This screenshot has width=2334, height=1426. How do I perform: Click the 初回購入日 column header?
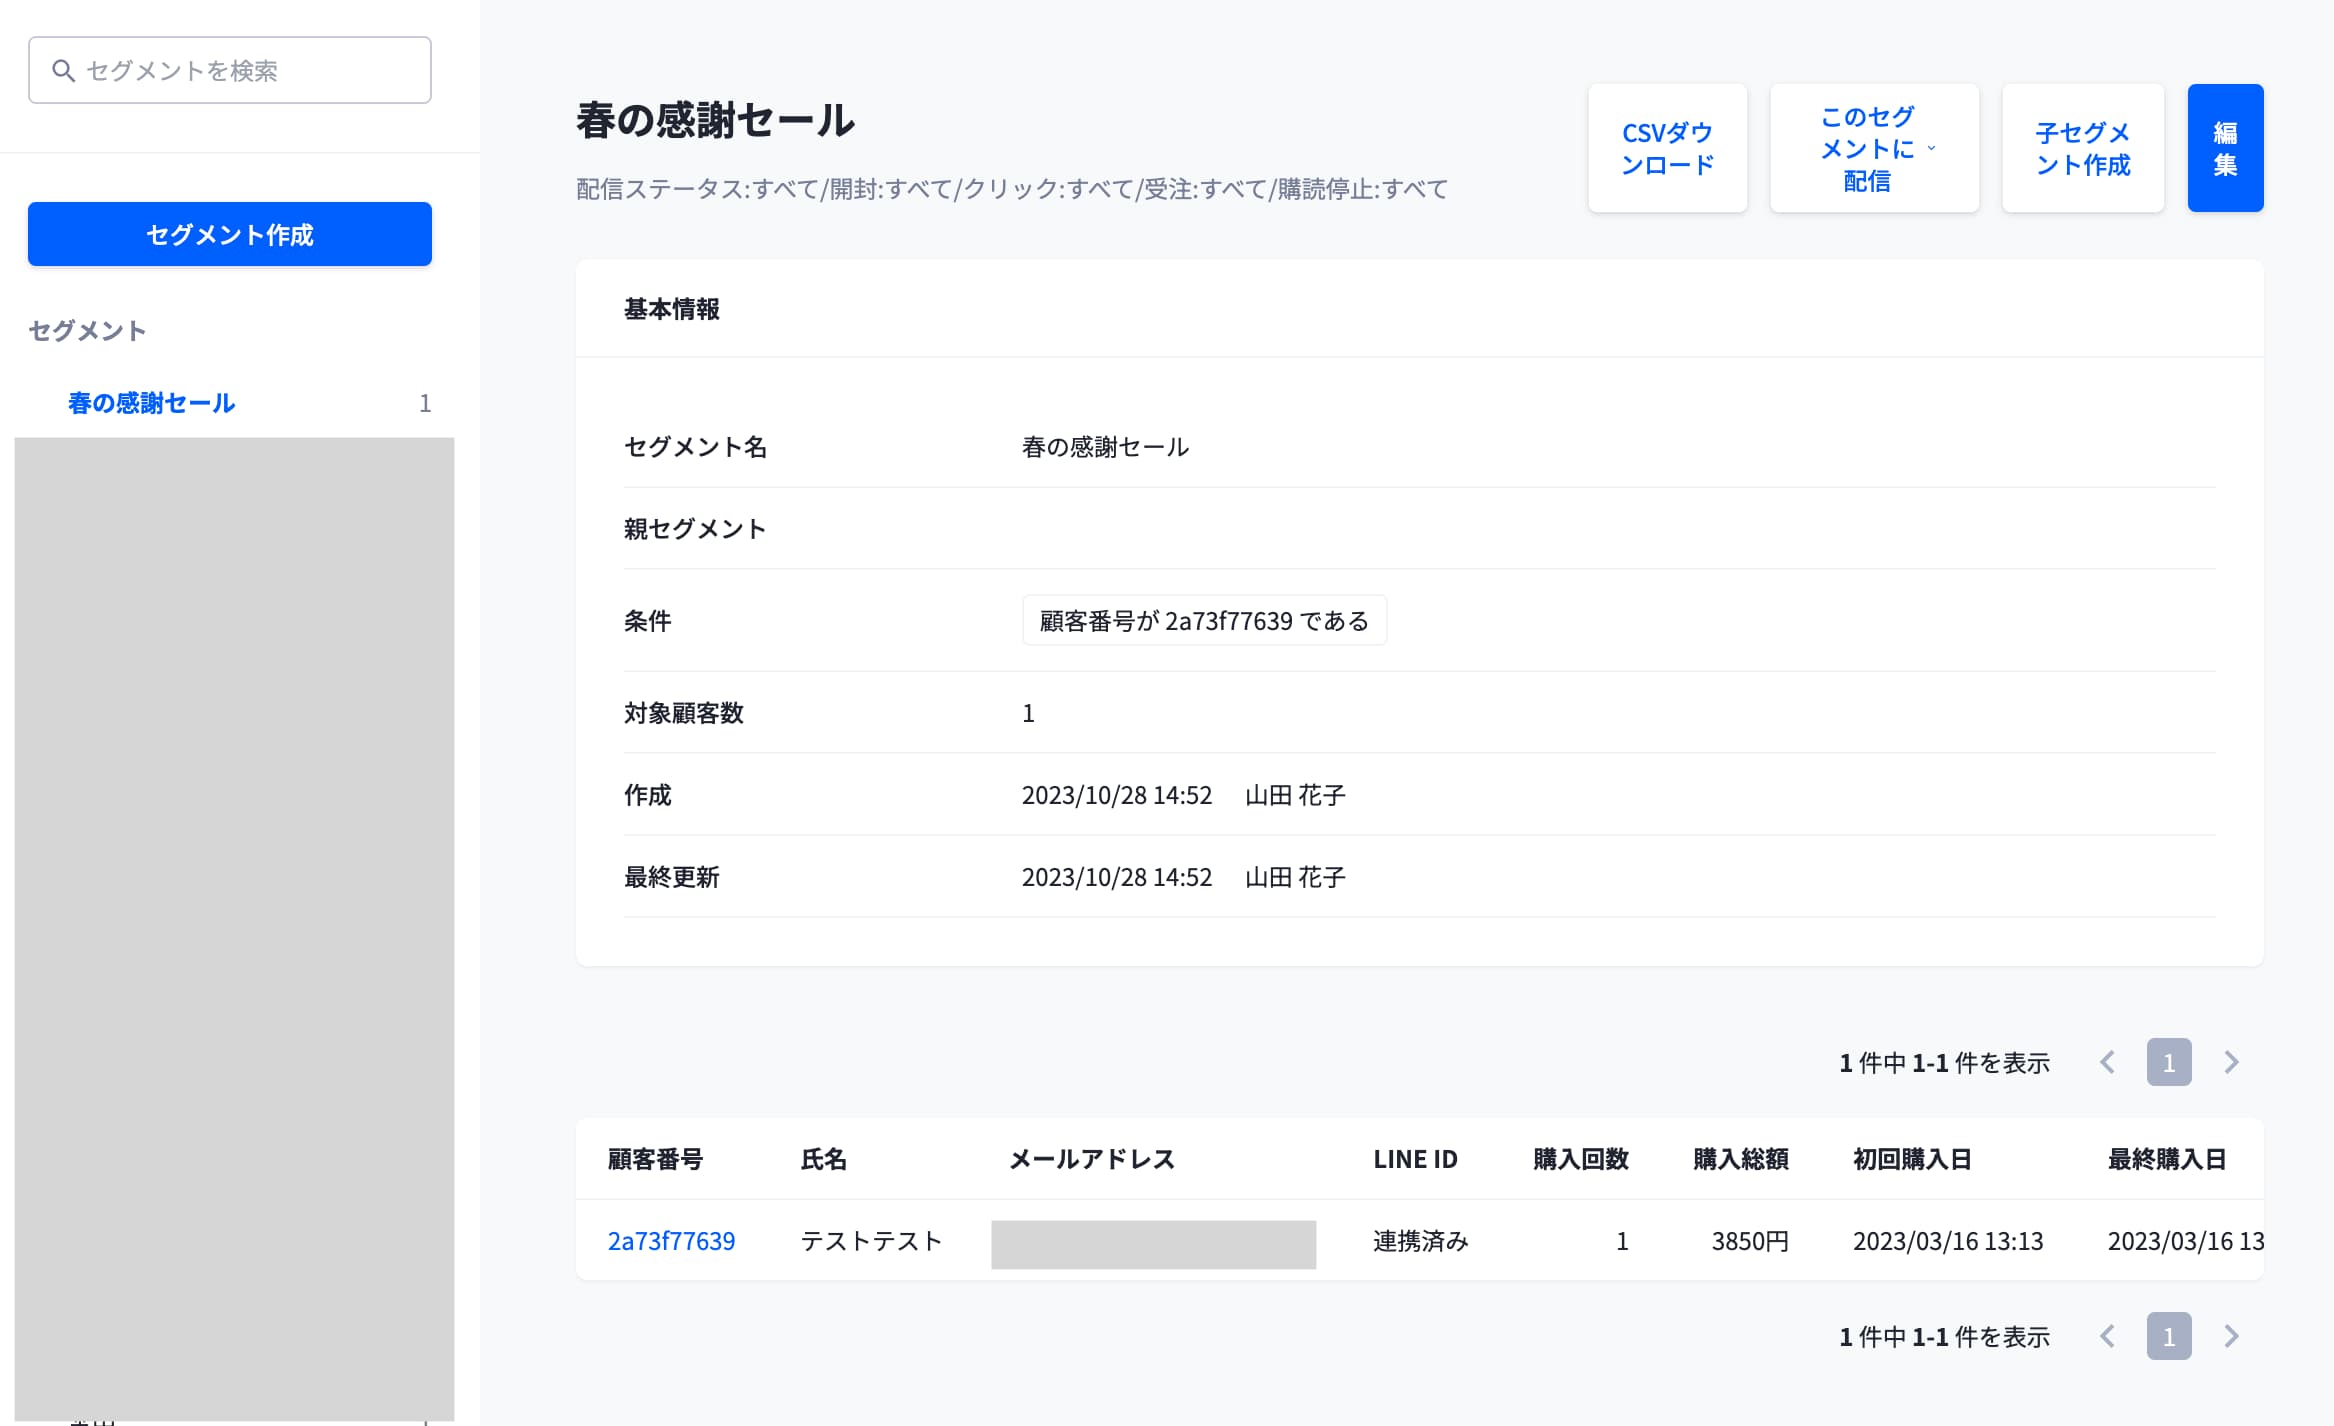point(1911,1159)
